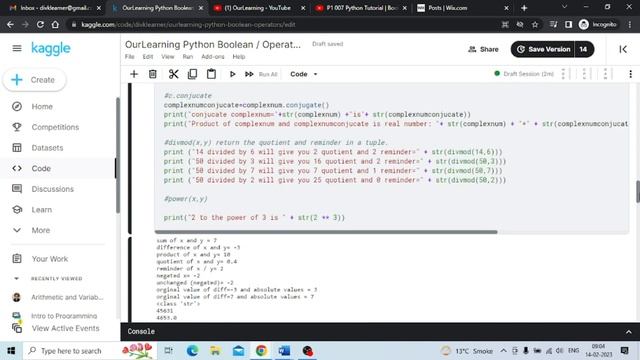Open the notebook three-dot options menu

click(x=630, y=74)
